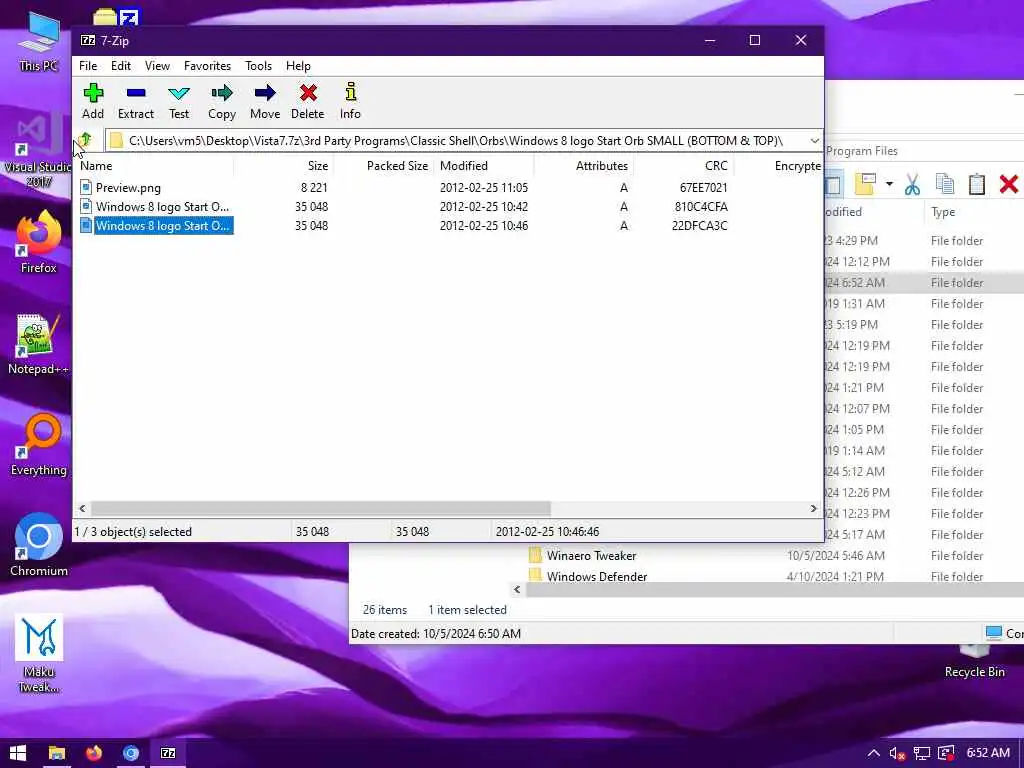
Task: Click the Paste clipboard icon in Explorer
Action: click(x=976, y=185)
